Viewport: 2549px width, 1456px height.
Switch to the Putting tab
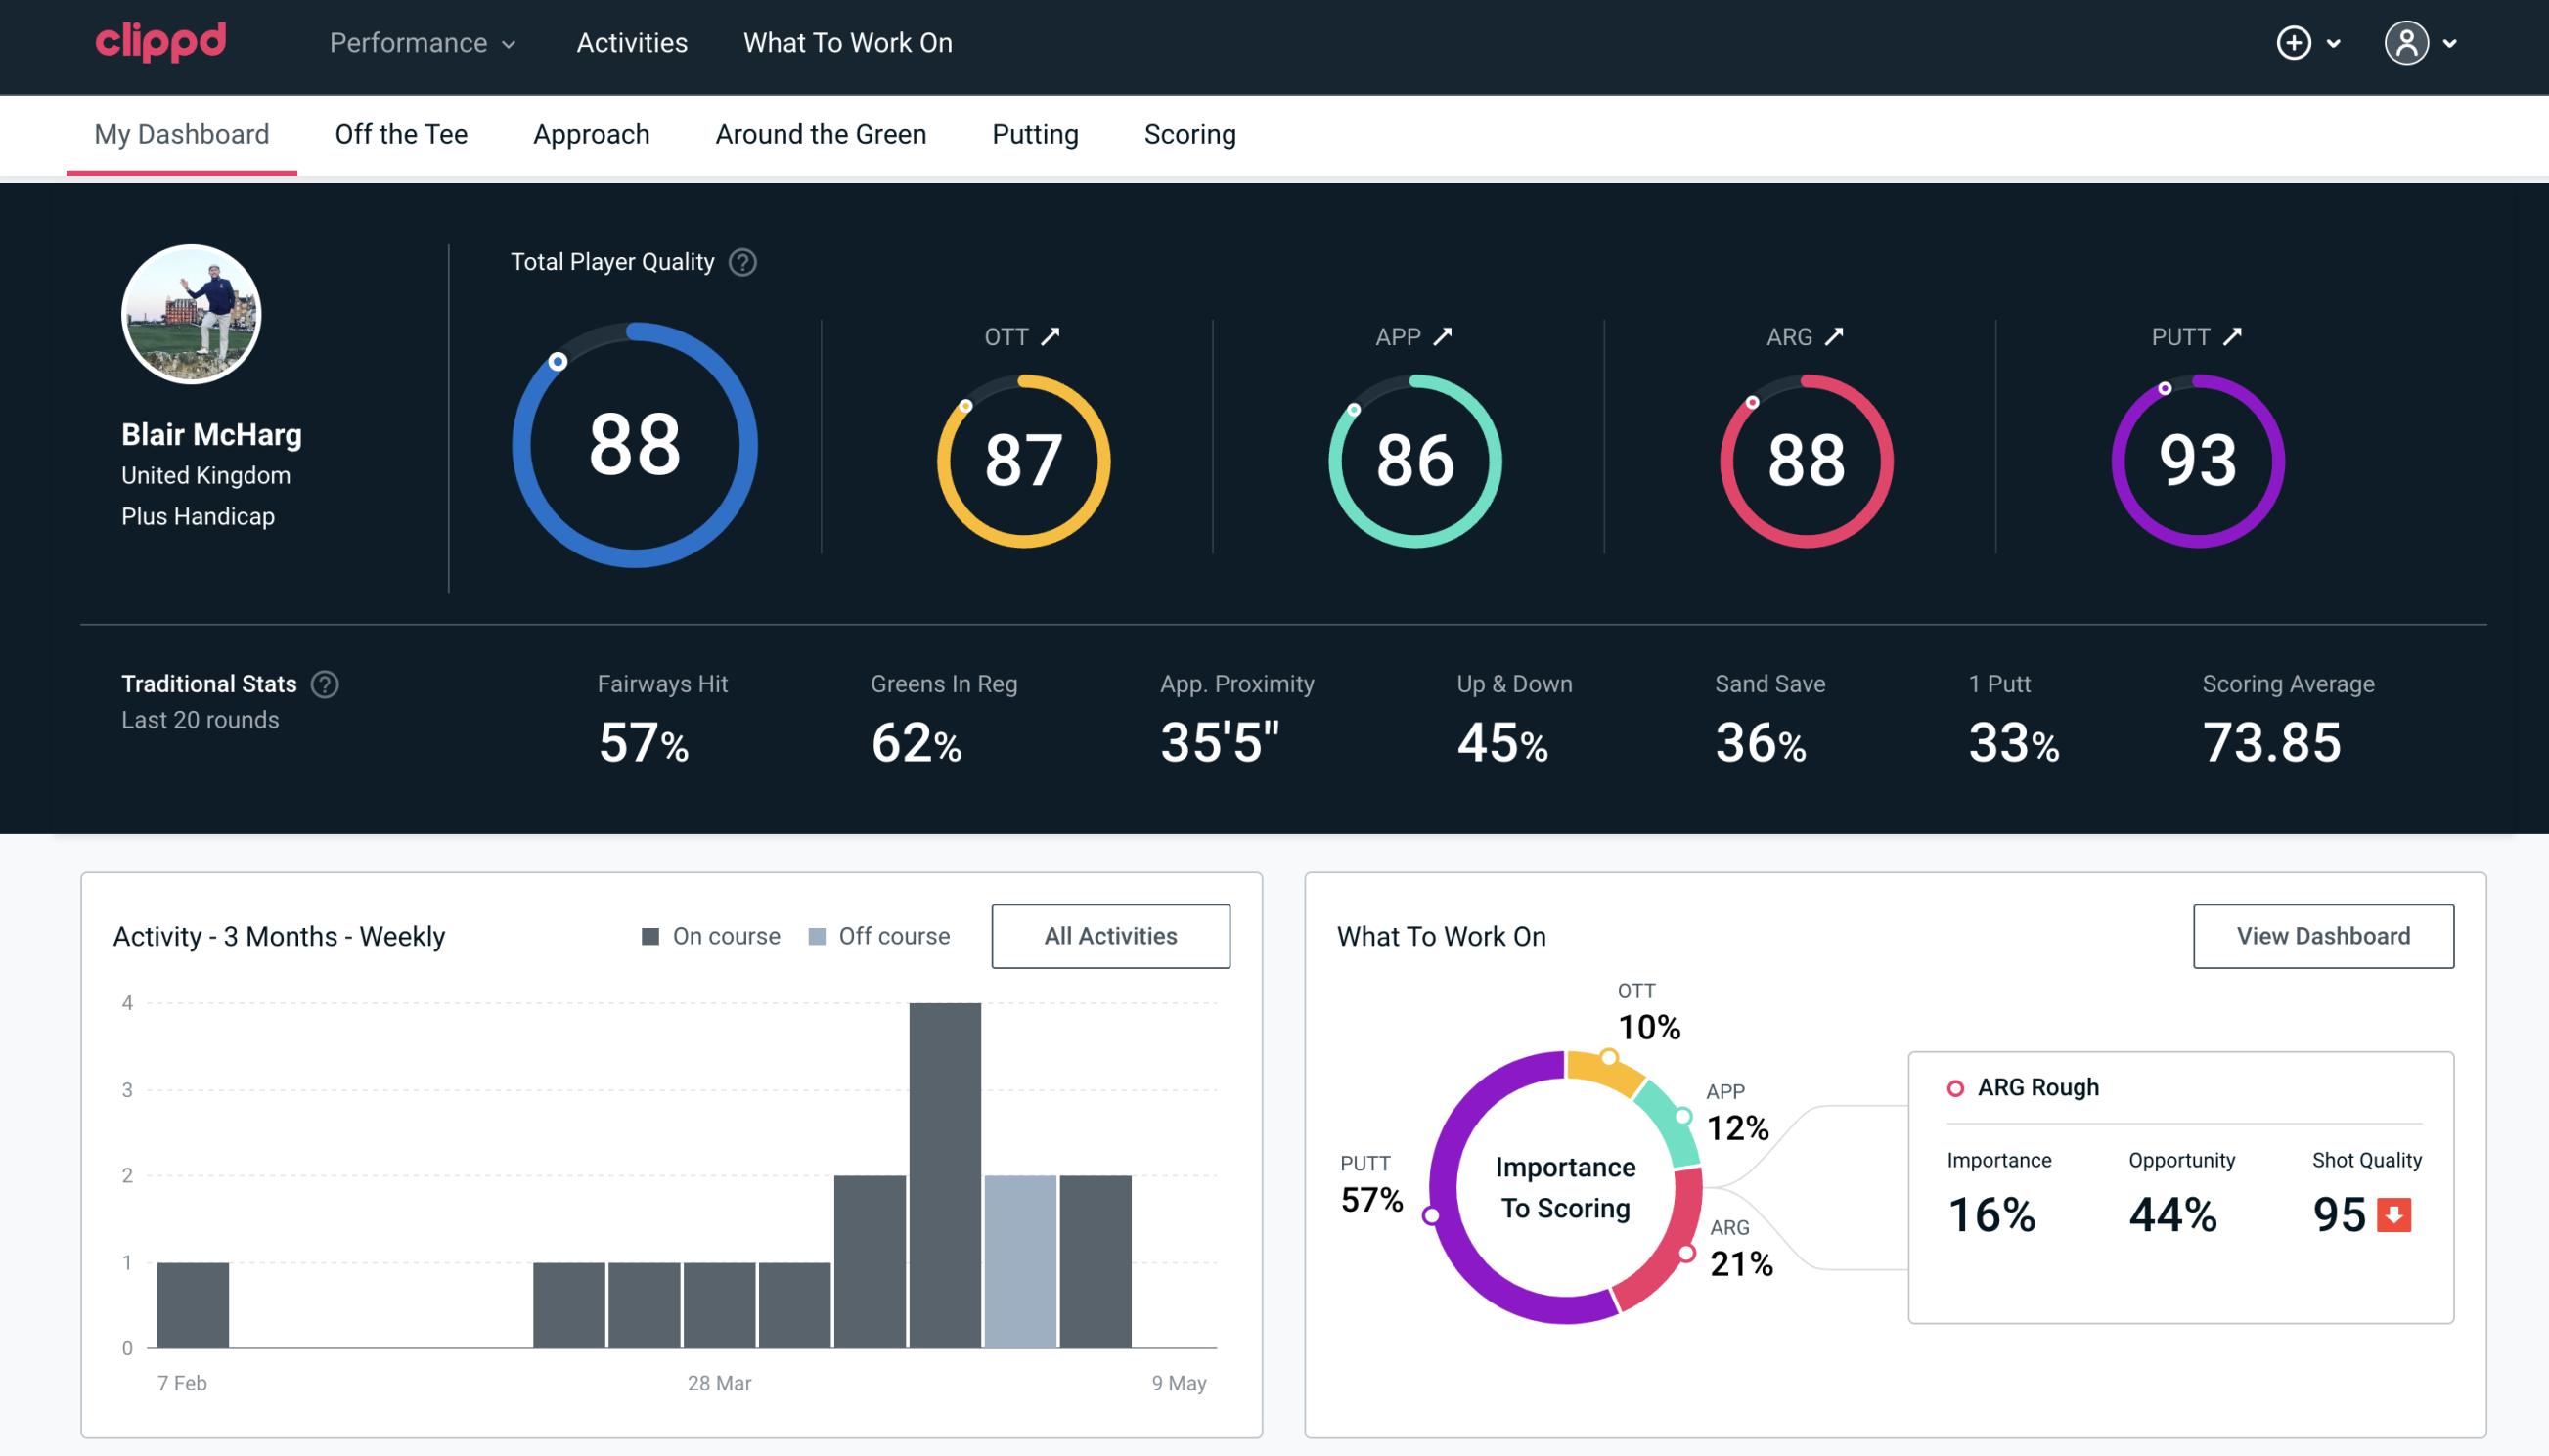pos(1035,133)
